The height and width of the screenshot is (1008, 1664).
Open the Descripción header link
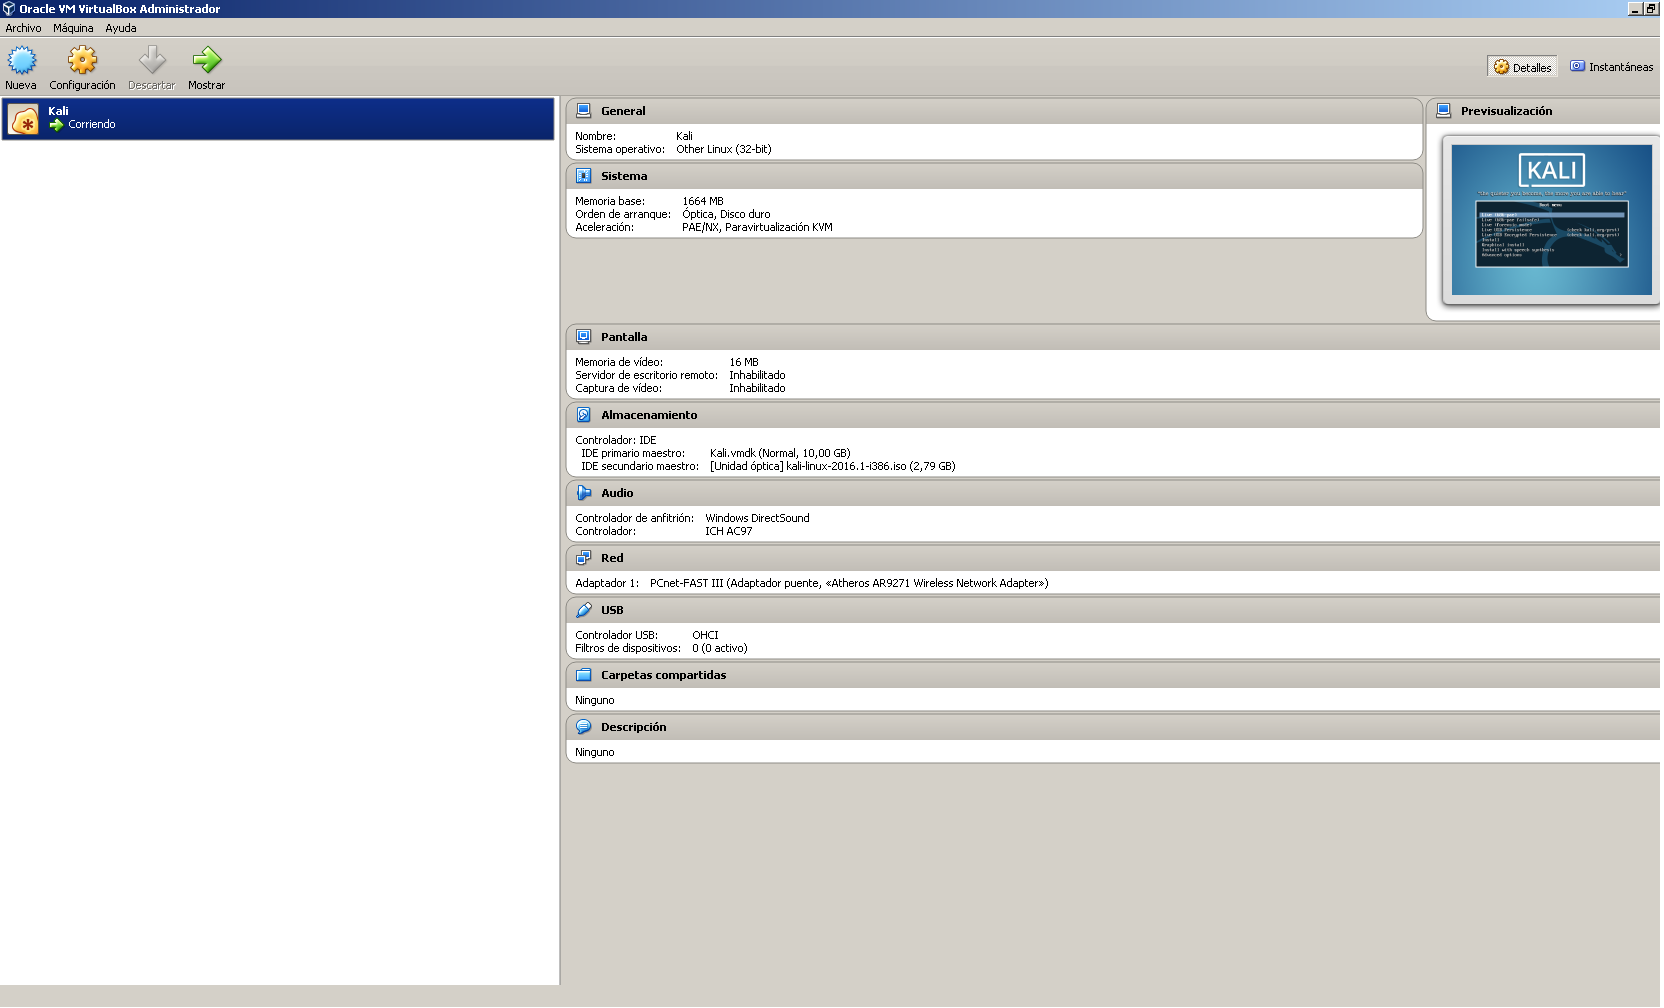coord(633,727)
